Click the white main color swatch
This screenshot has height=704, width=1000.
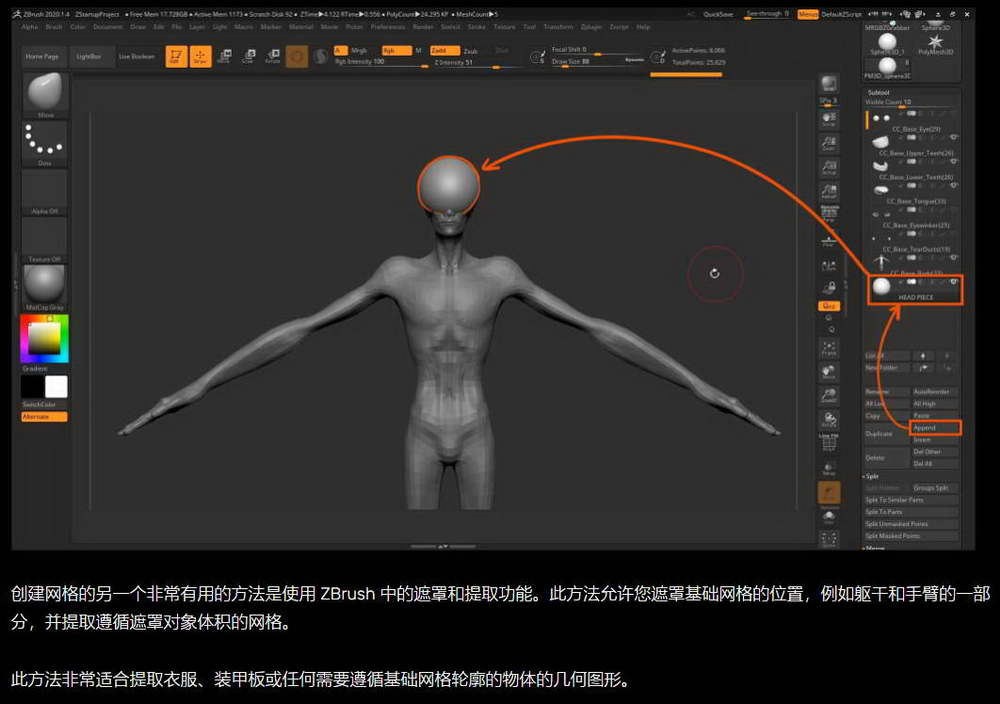pos(56,386)
